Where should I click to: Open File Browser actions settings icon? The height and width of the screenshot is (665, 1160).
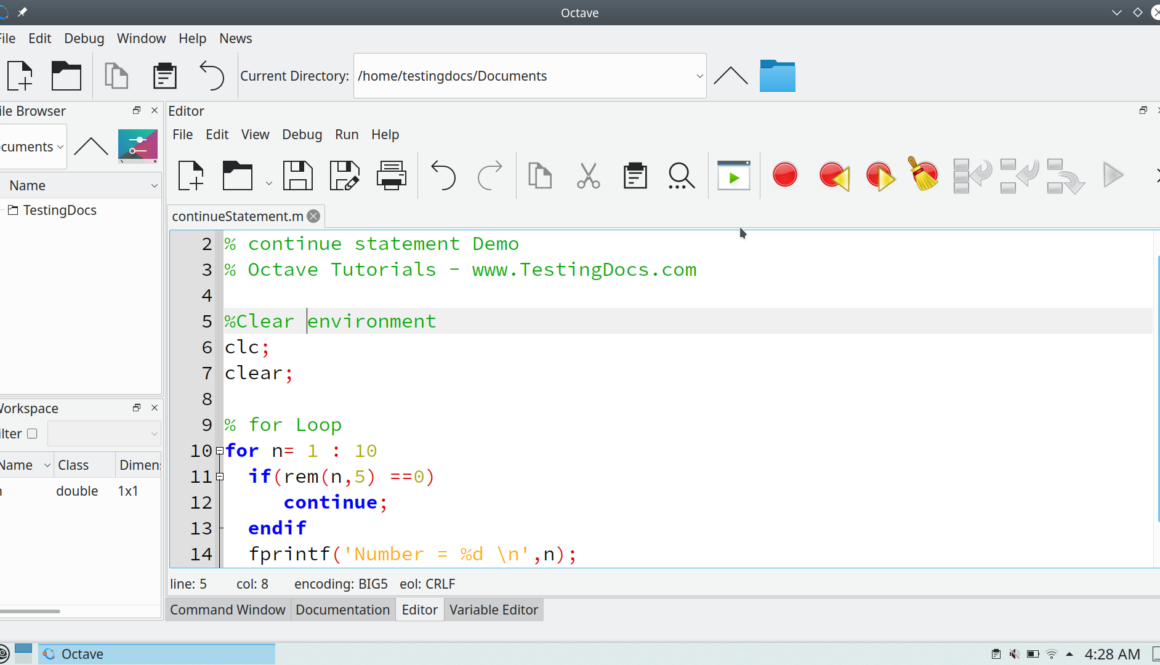[138, 146]
